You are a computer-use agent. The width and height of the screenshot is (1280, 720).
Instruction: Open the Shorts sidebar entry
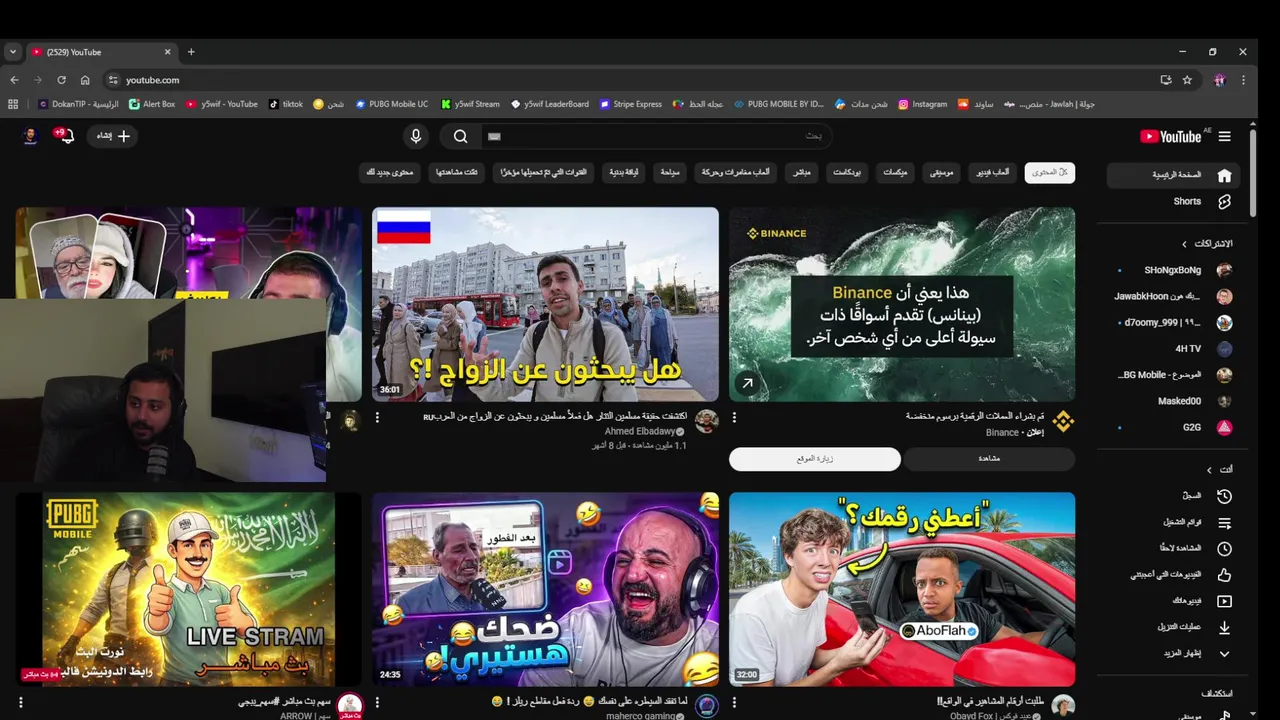(1174, 201)
